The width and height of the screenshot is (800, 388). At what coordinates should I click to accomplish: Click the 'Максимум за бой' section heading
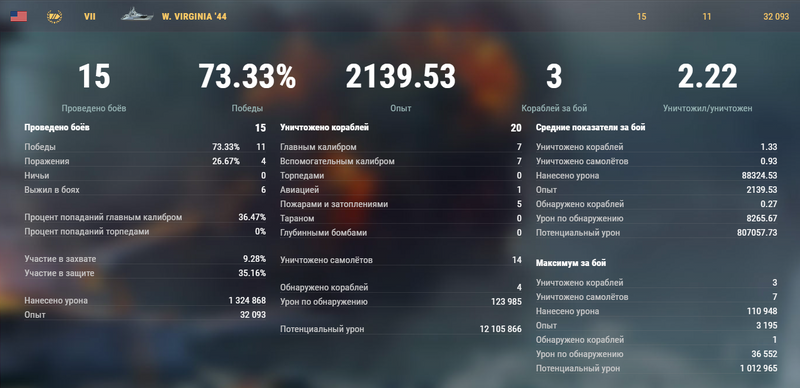571,263
